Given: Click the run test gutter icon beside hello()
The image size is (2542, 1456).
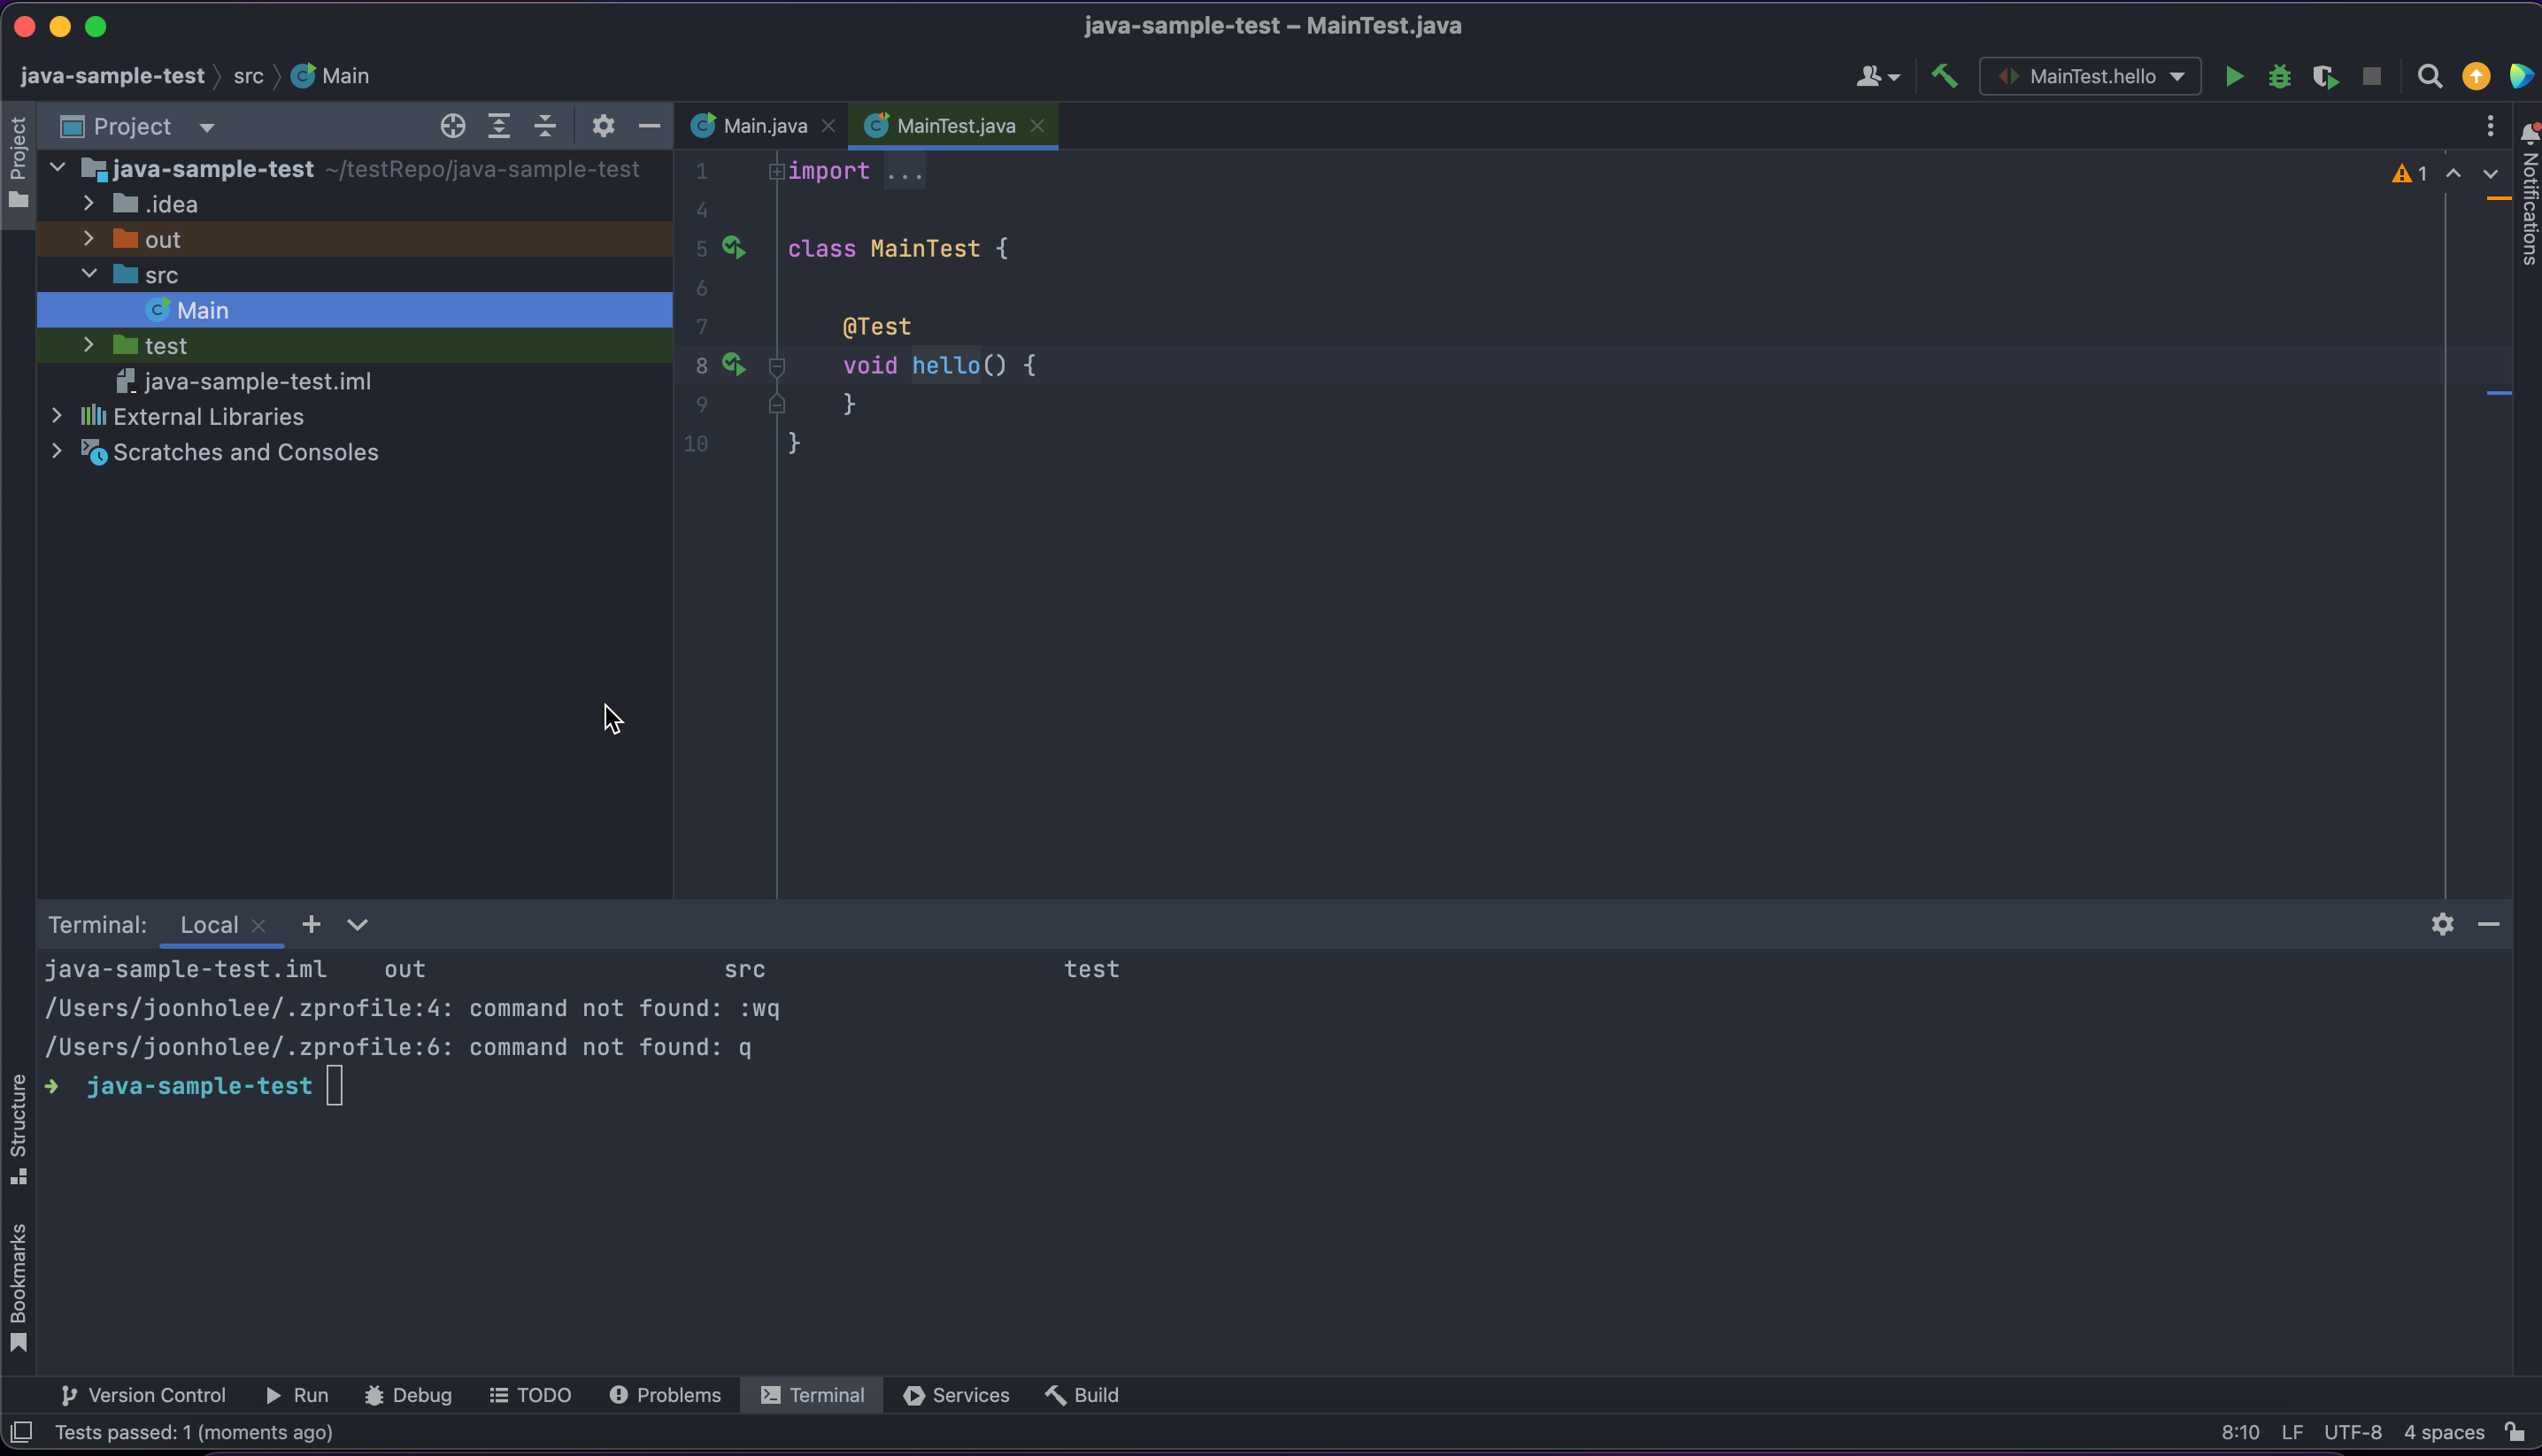Looking at the screenshot, I should [x=734, y=365].
